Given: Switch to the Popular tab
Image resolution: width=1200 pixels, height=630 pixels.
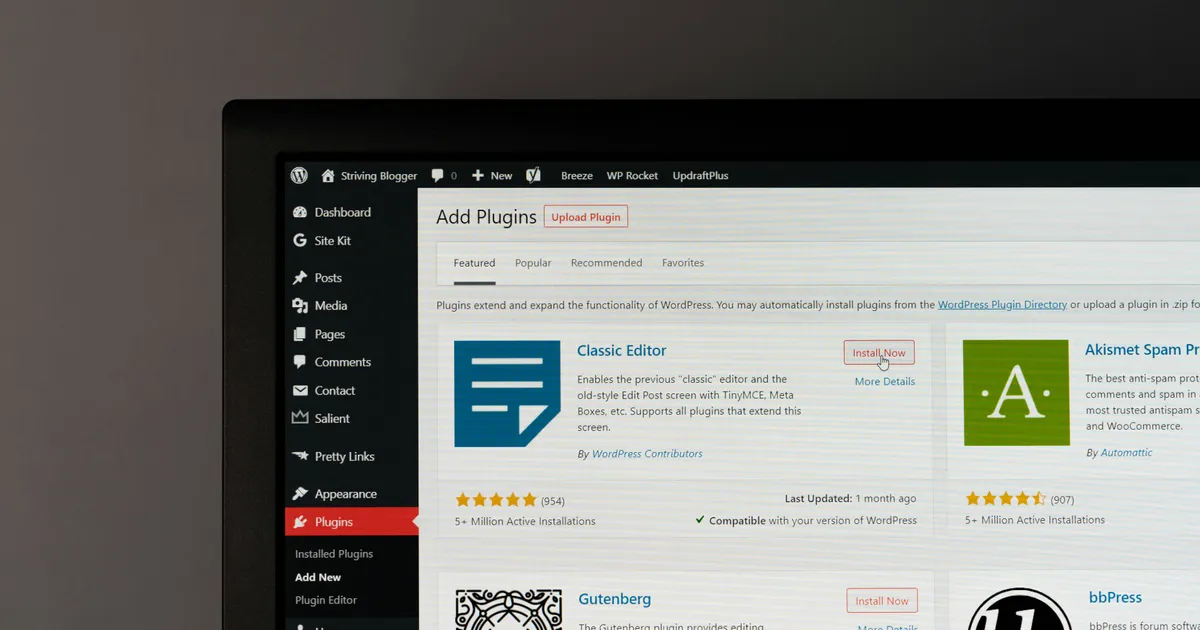Looking at the screenshot, I should coord(533,263).
